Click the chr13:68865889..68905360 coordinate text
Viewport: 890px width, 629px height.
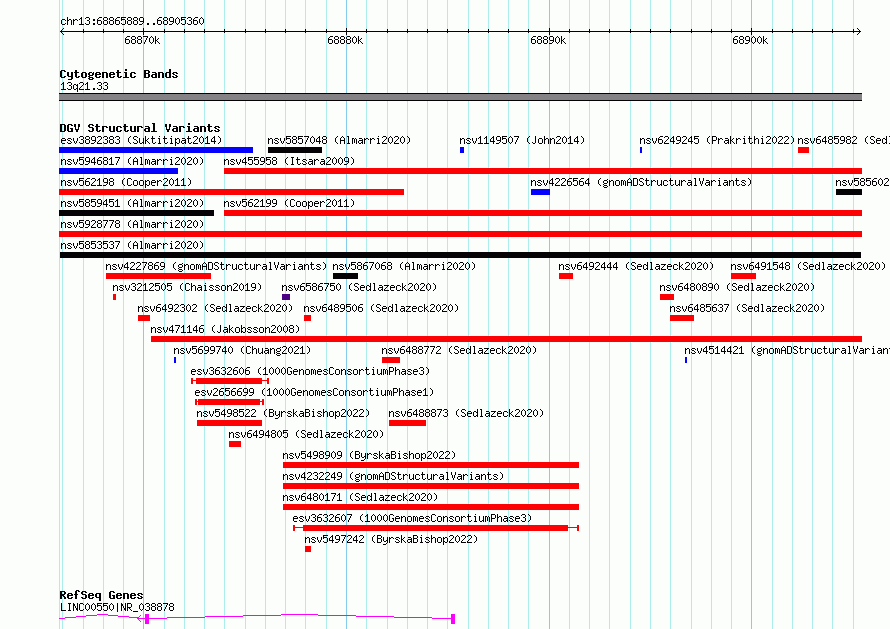[x=132, y=21]
